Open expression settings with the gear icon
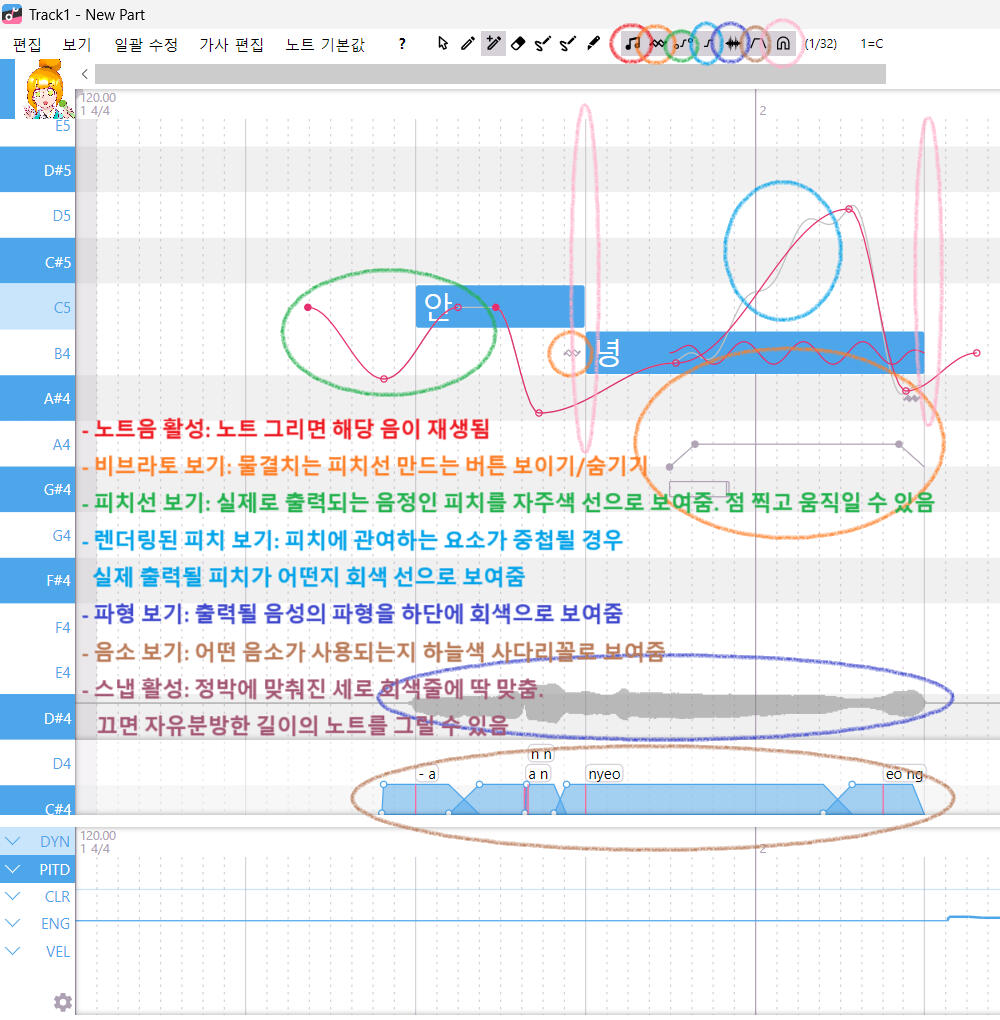Image resolution: width=1000 pixels, height=1020 pixels. (62, 1001)
